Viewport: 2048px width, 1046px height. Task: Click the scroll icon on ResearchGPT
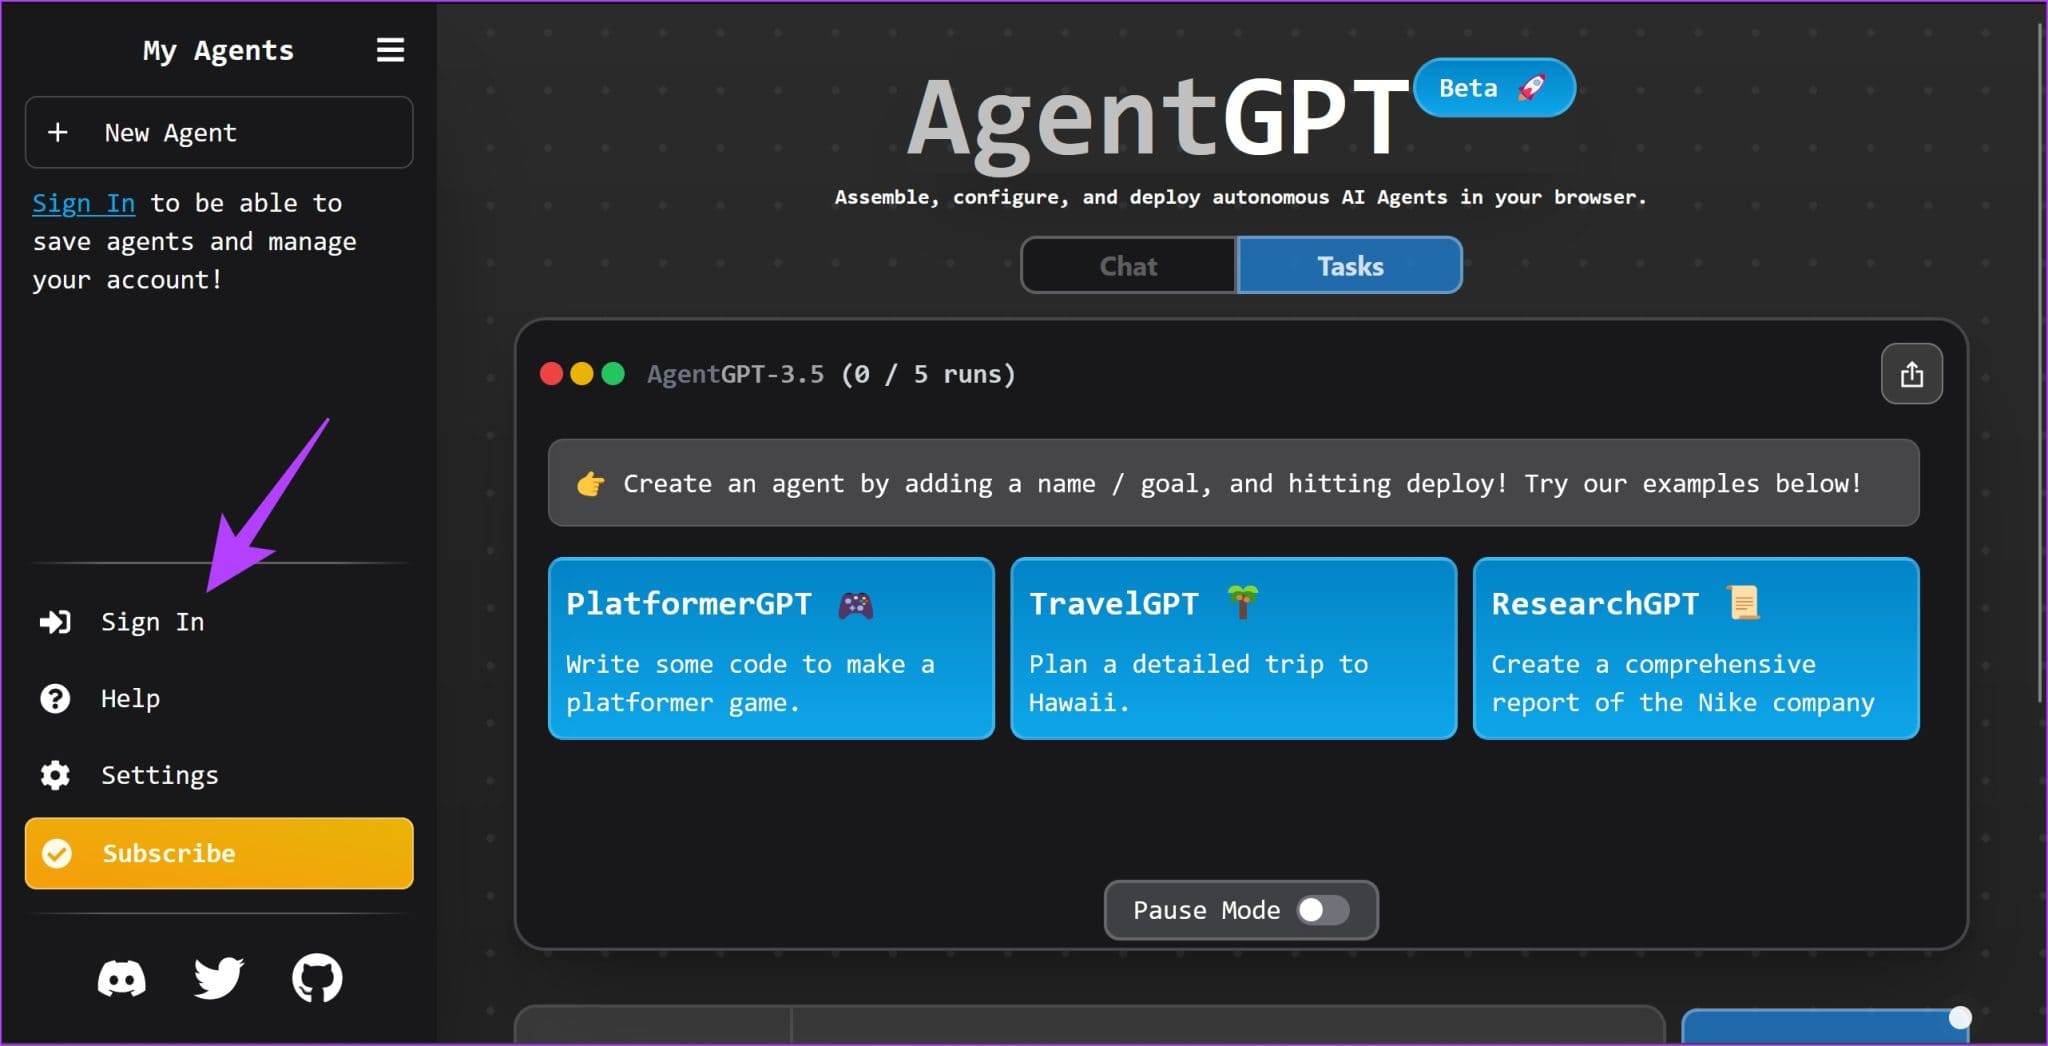1744,602
